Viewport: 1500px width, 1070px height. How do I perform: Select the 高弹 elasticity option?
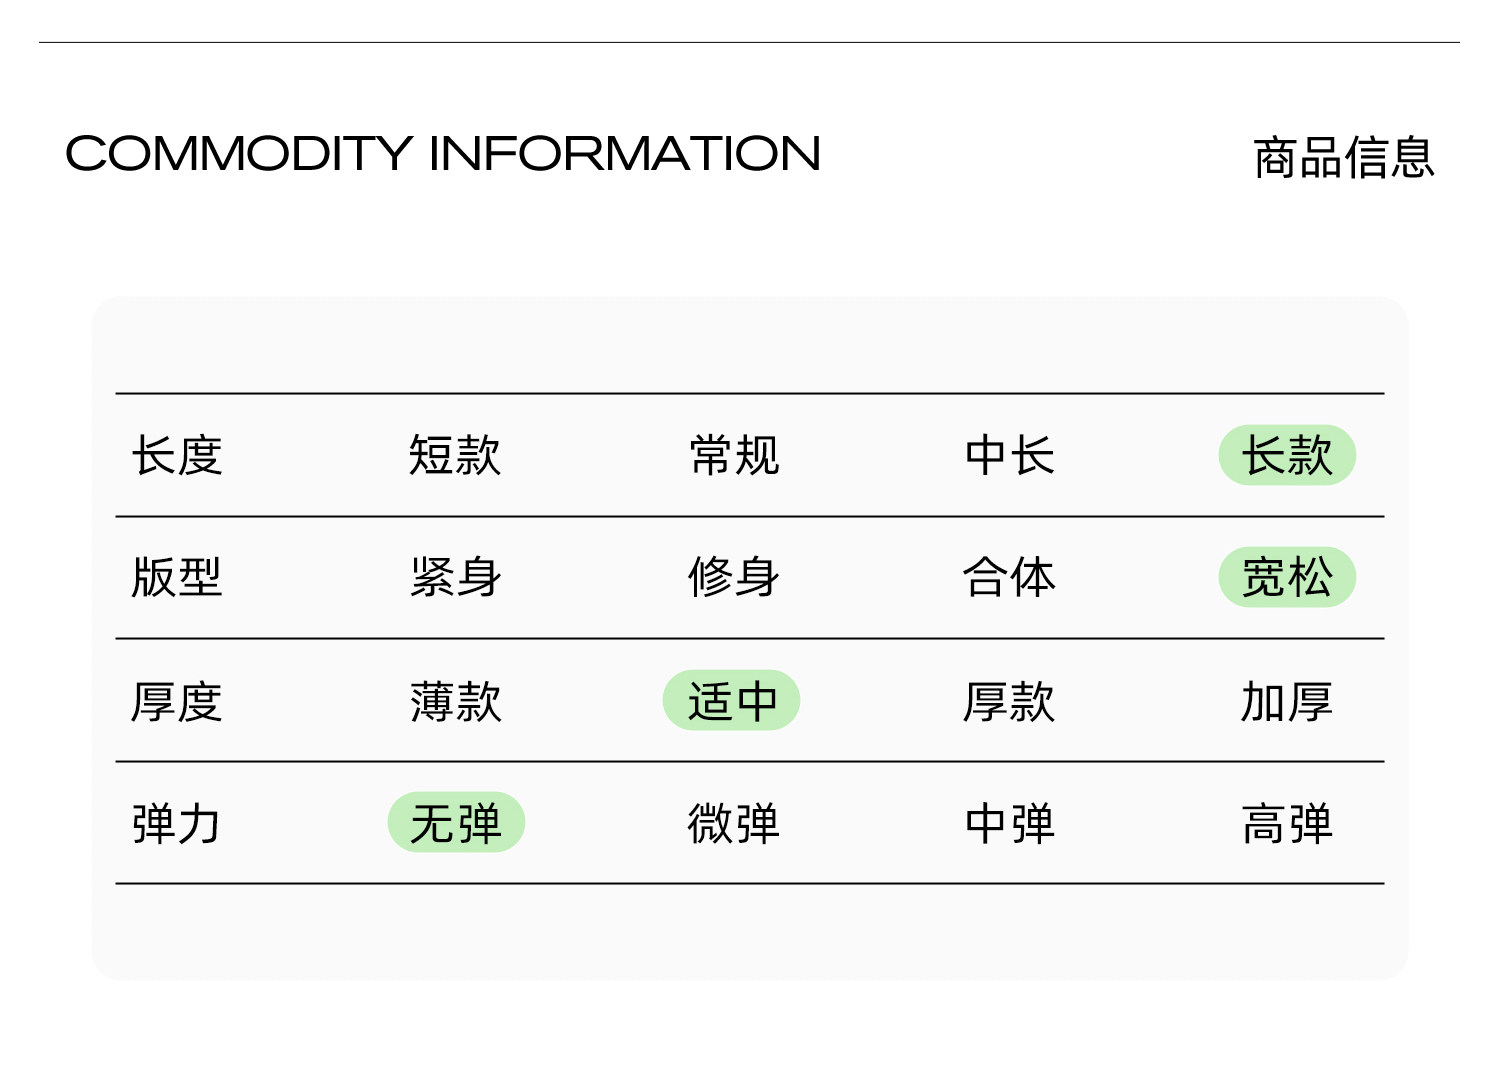(x=1287, y=823)
